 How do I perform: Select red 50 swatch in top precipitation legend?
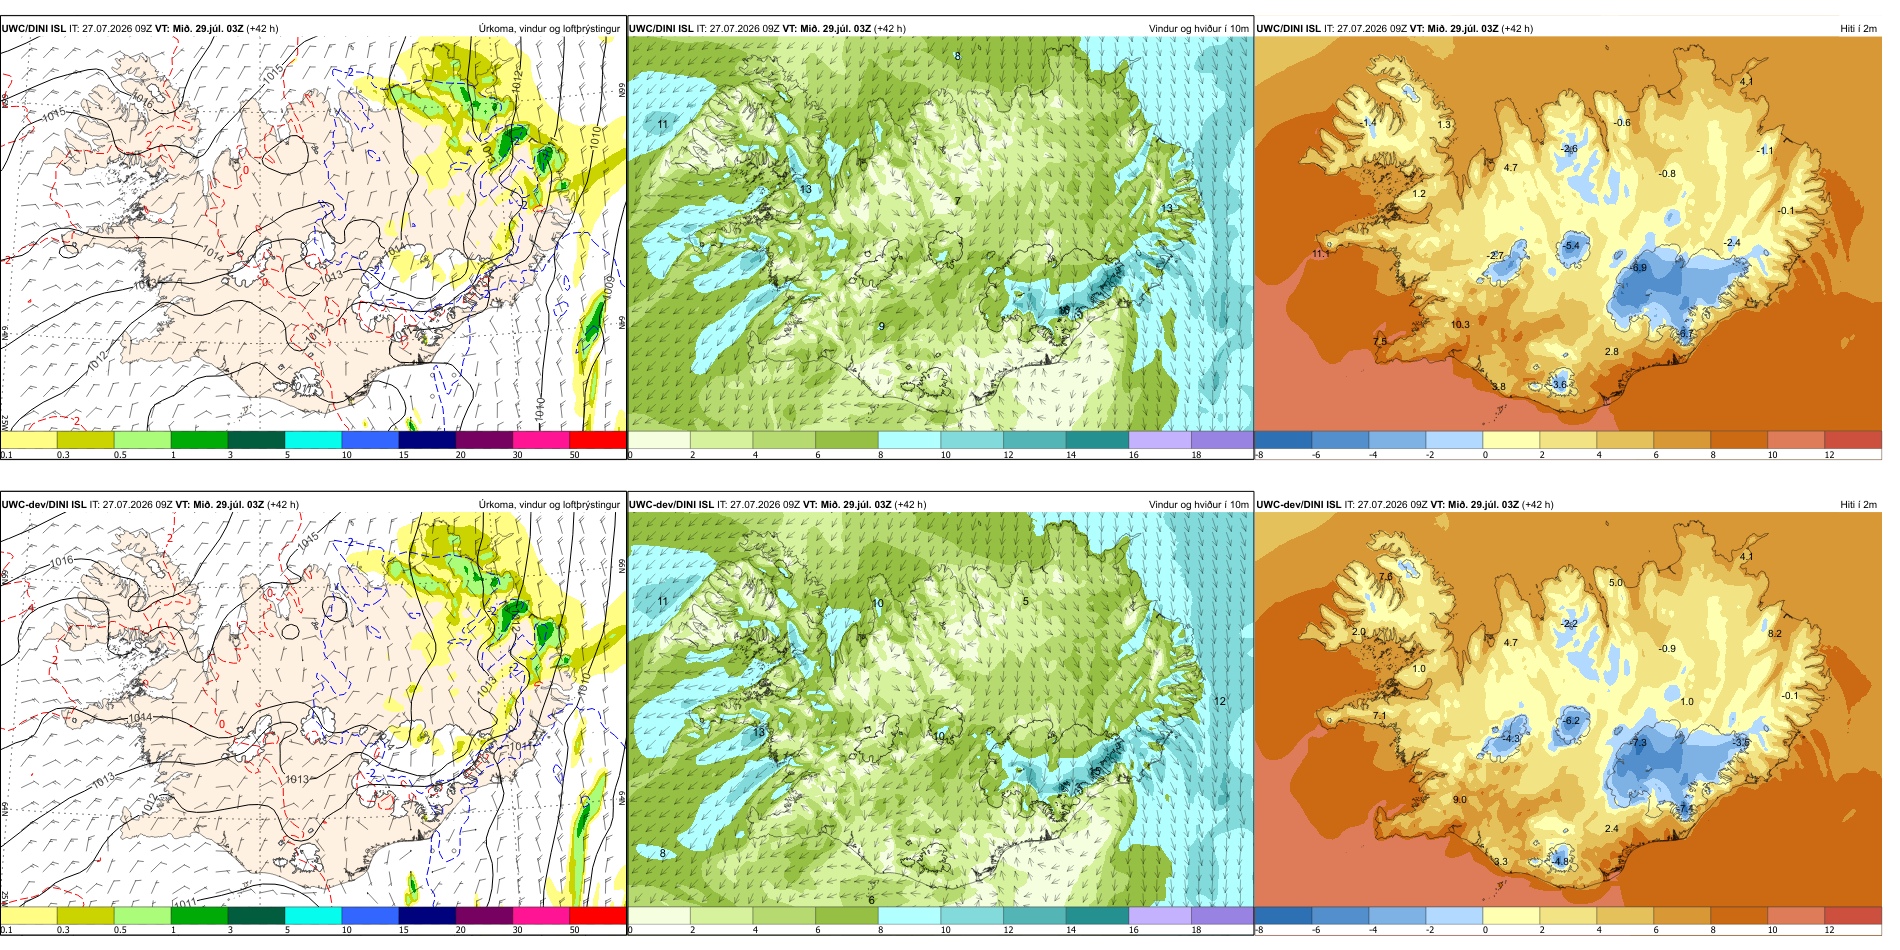(x=597, y=439)
